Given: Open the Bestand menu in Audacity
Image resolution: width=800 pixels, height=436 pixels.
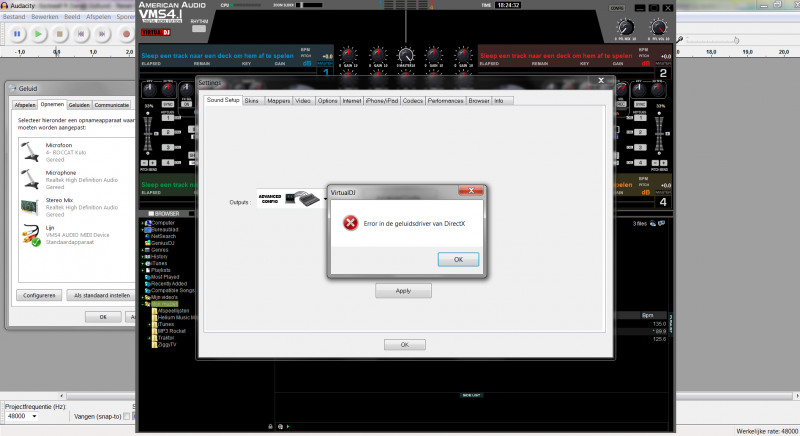Looking at the screenshot, I should pos(14,17).
